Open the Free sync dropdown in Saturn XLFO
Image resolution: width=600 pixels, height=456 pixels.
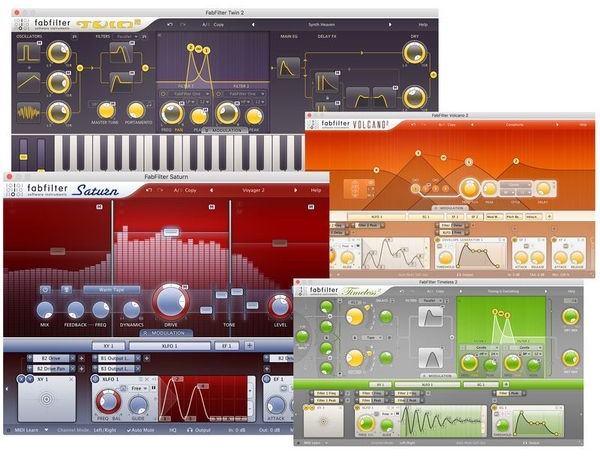click(139, 388)
